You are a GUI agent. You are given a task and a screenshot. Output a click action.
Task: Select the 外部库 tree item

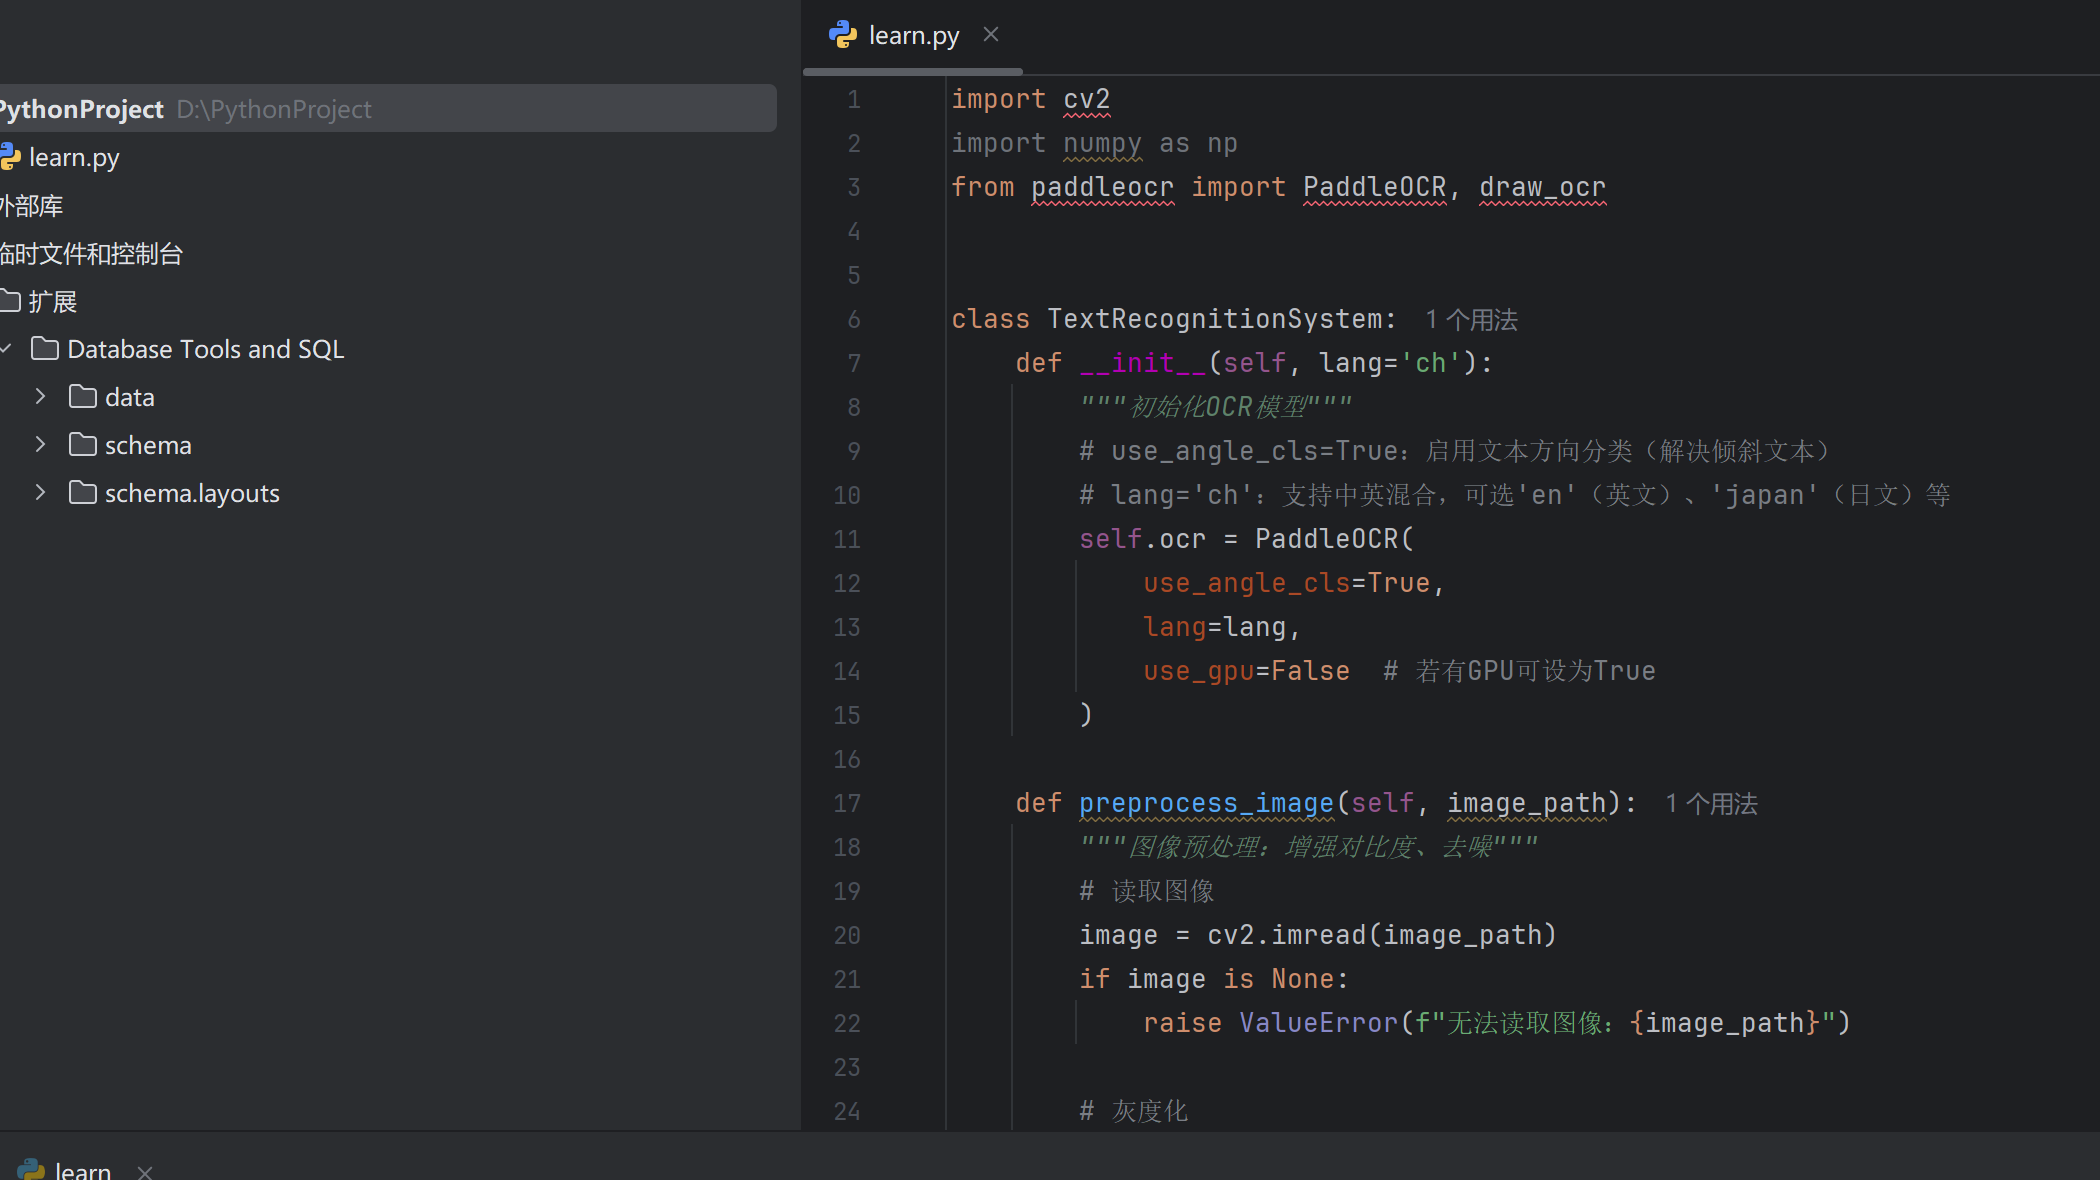click(x=31, y=206)
